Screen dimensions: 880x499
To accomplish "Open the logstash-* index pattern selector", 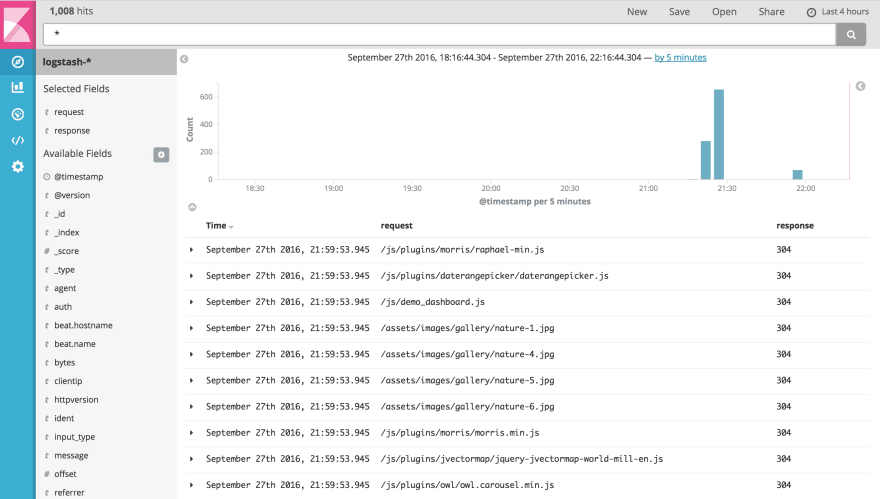I will click(x=106, y=62).
